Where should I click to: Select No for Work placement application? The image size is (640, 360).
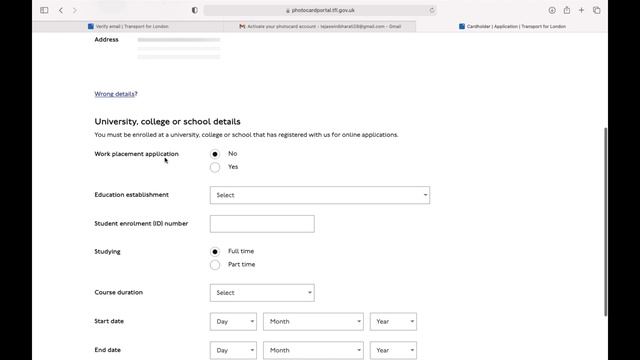[x=215, y=154]
